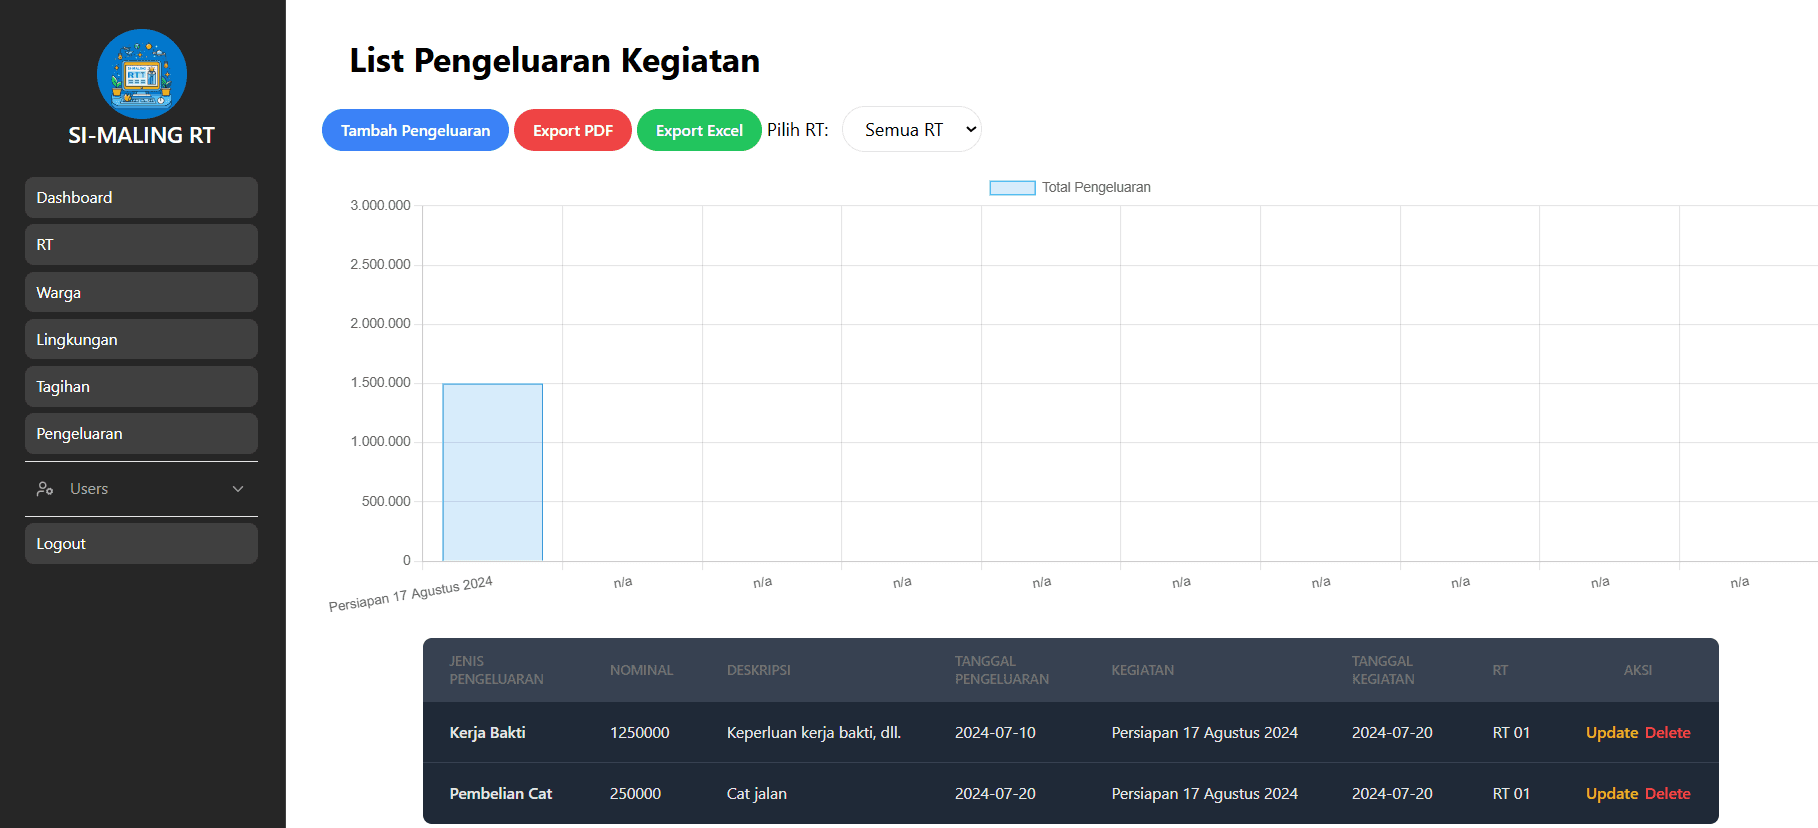This screenshot has width=1818, height=828.
Task: Click the Kerja Bakti cell
Action: pos(488,733)
